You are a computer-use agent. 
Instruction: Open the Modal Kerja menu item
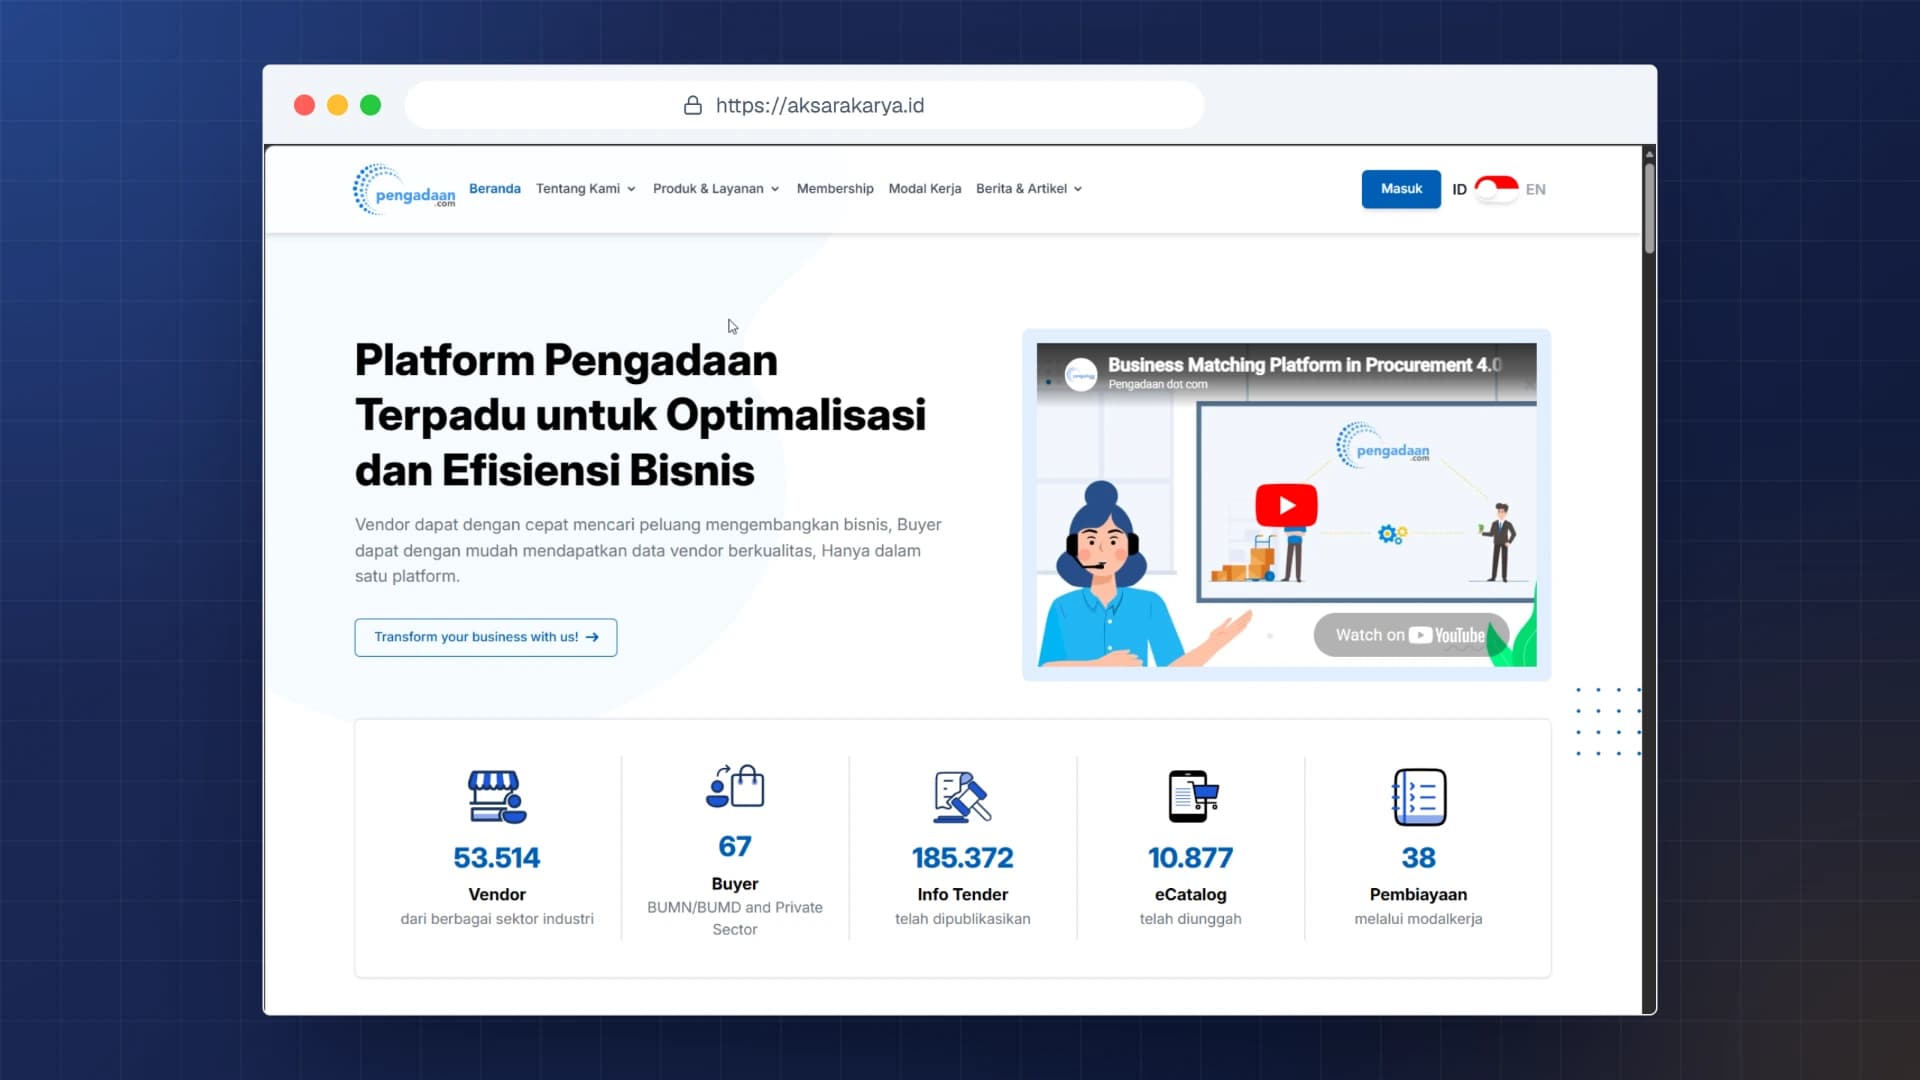click(925, 189)
